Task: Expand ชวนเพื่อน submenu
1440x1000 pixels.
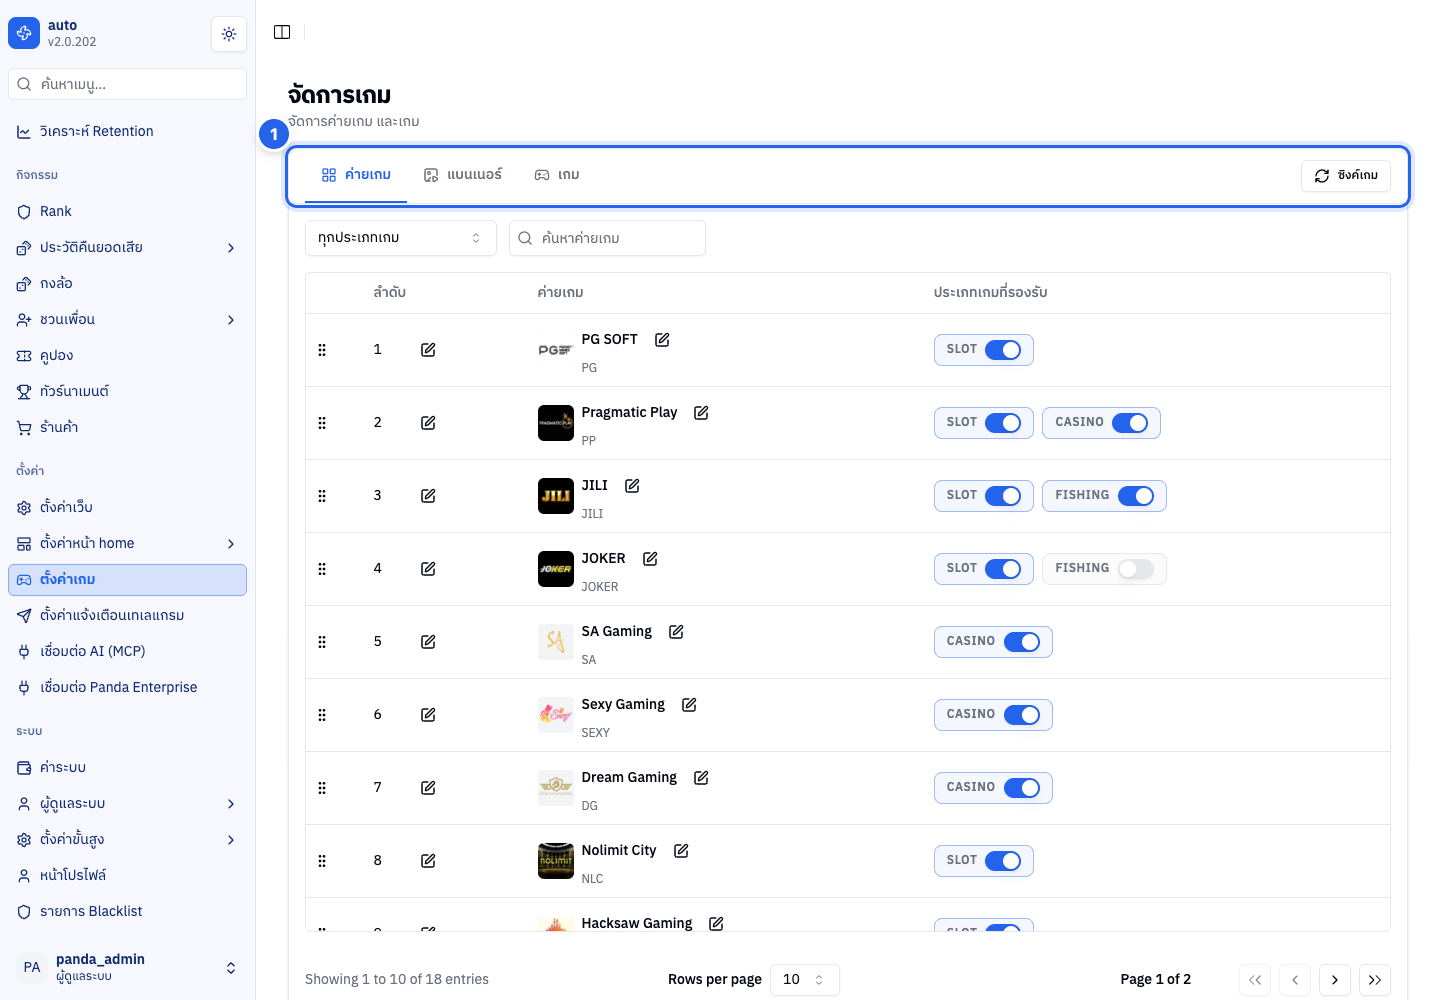Action: click(x=231, y=320)
